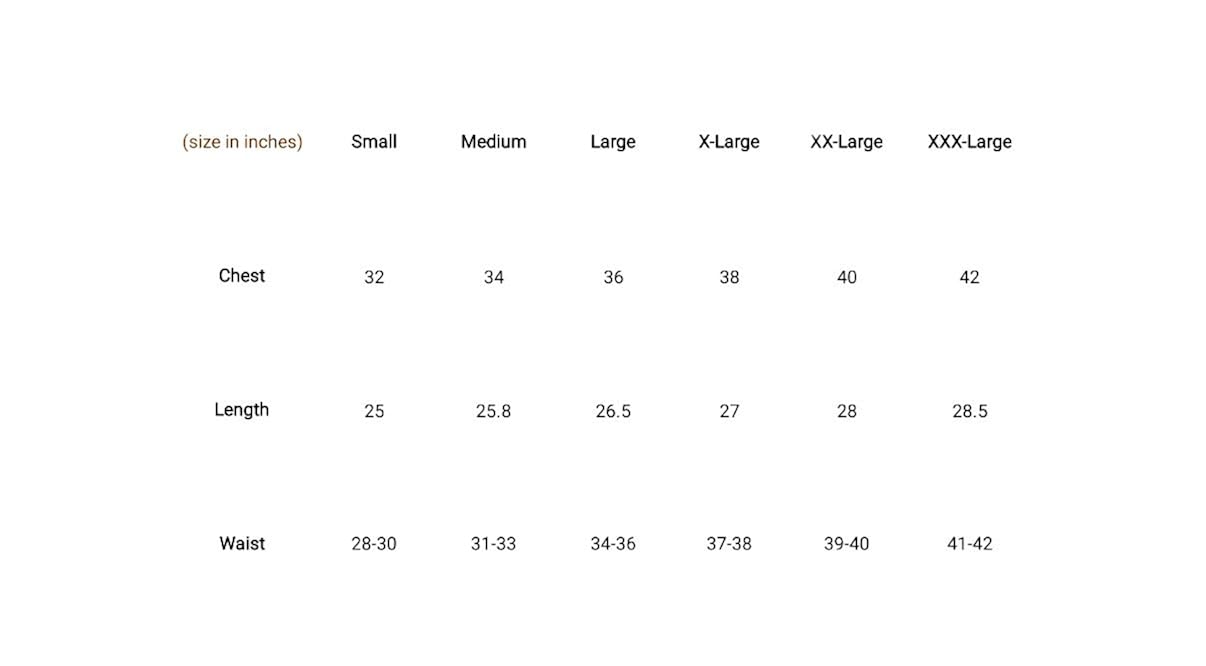Select the Small column header
This screenshot has width=1206, height=666.
[x=374, y=142]
